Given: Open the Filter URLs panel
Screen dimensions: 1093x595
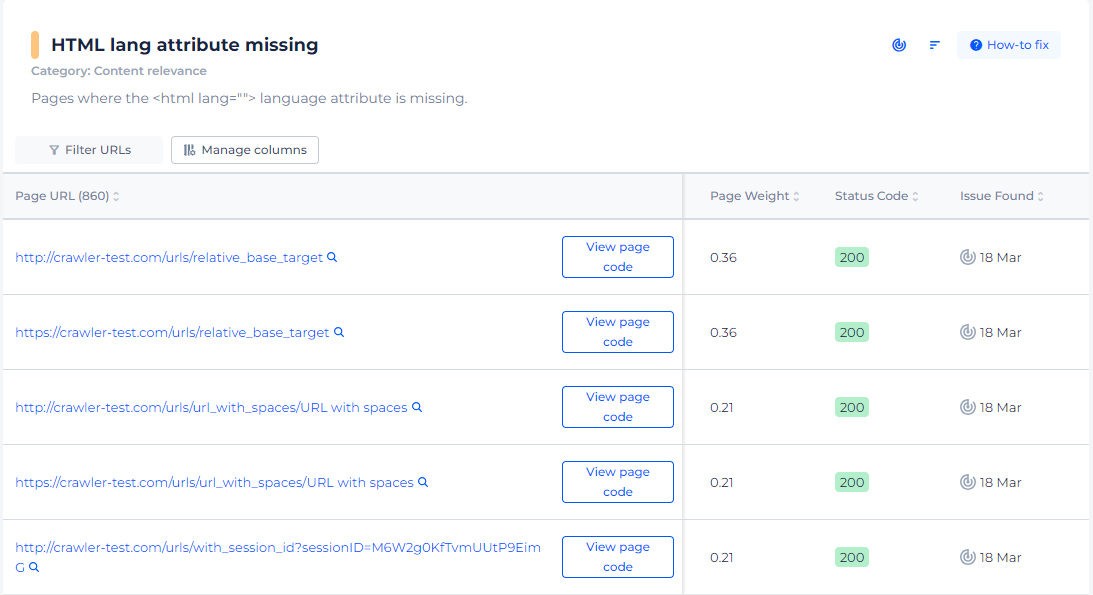Looking at the screenshot, I should point(89,150).
